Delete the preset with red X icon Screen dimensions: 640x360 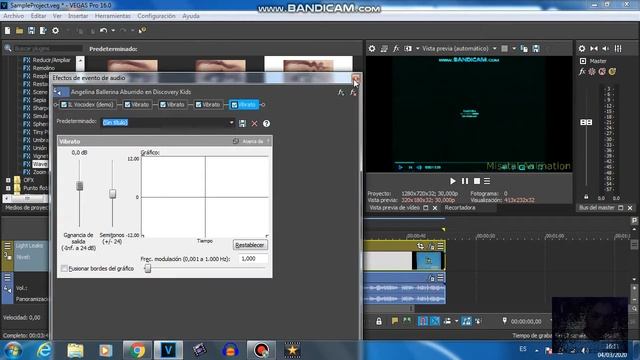point(254,123)
